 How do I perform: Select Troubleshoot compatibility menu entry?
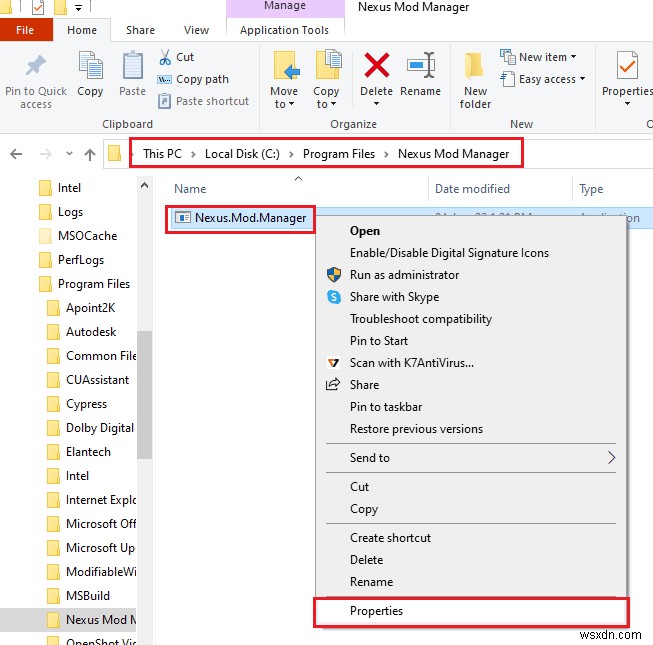[x=471, y=319]
